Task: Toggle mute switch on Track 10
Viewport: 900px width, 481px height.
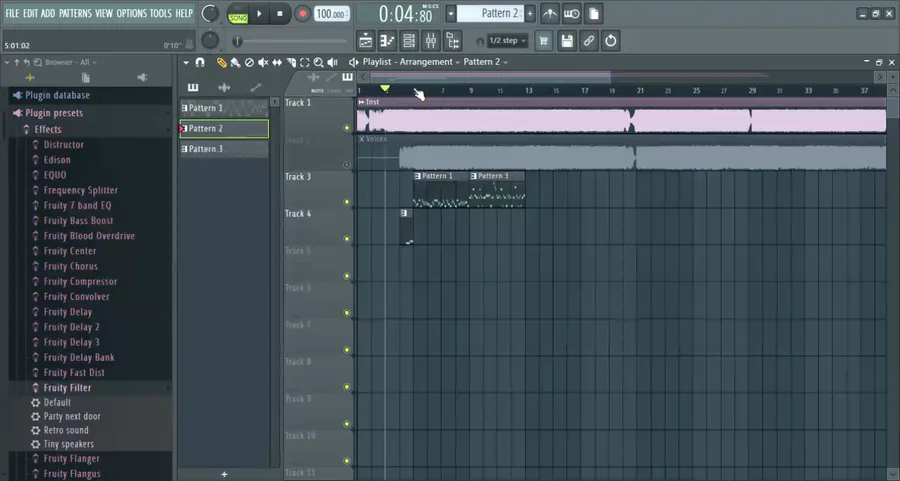Action: pos(347,461)
